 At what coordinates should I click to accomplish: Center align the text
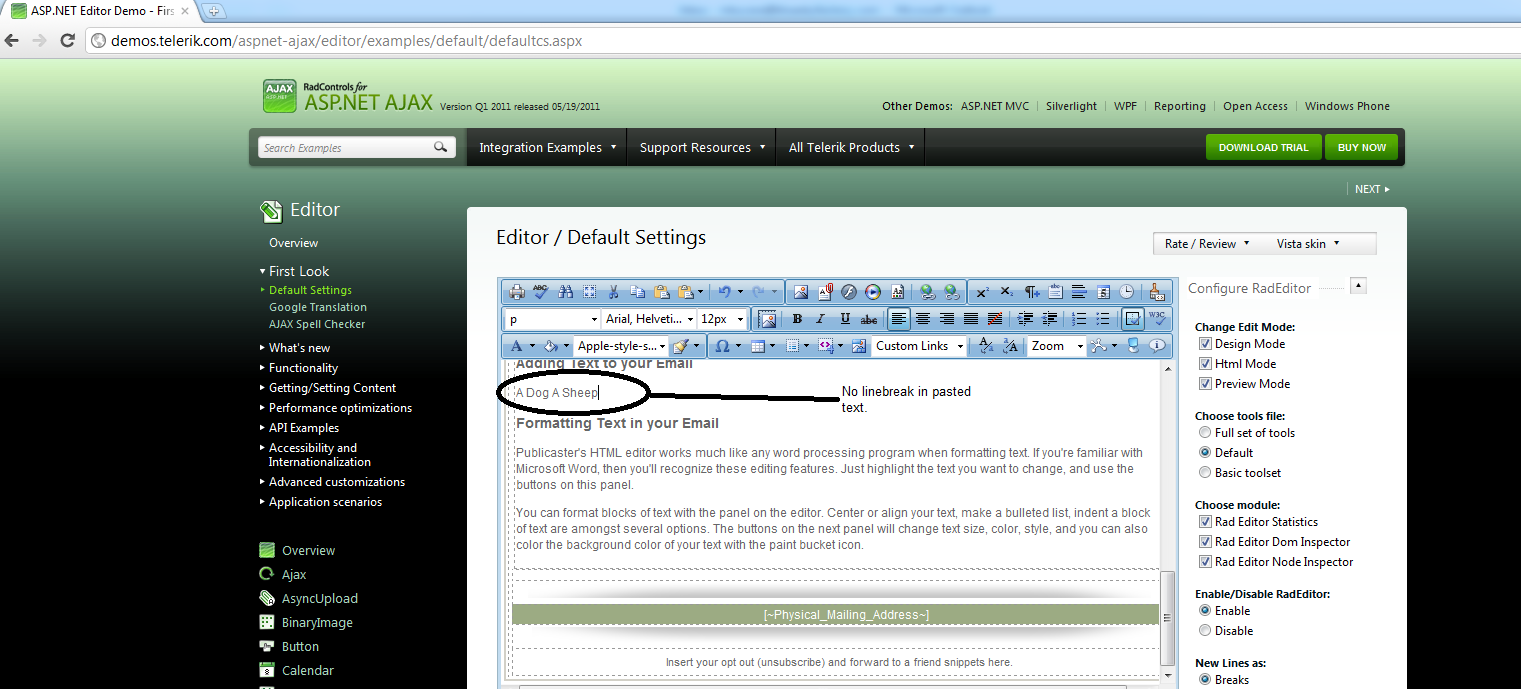pyautogui.click(x=922, y=319)
